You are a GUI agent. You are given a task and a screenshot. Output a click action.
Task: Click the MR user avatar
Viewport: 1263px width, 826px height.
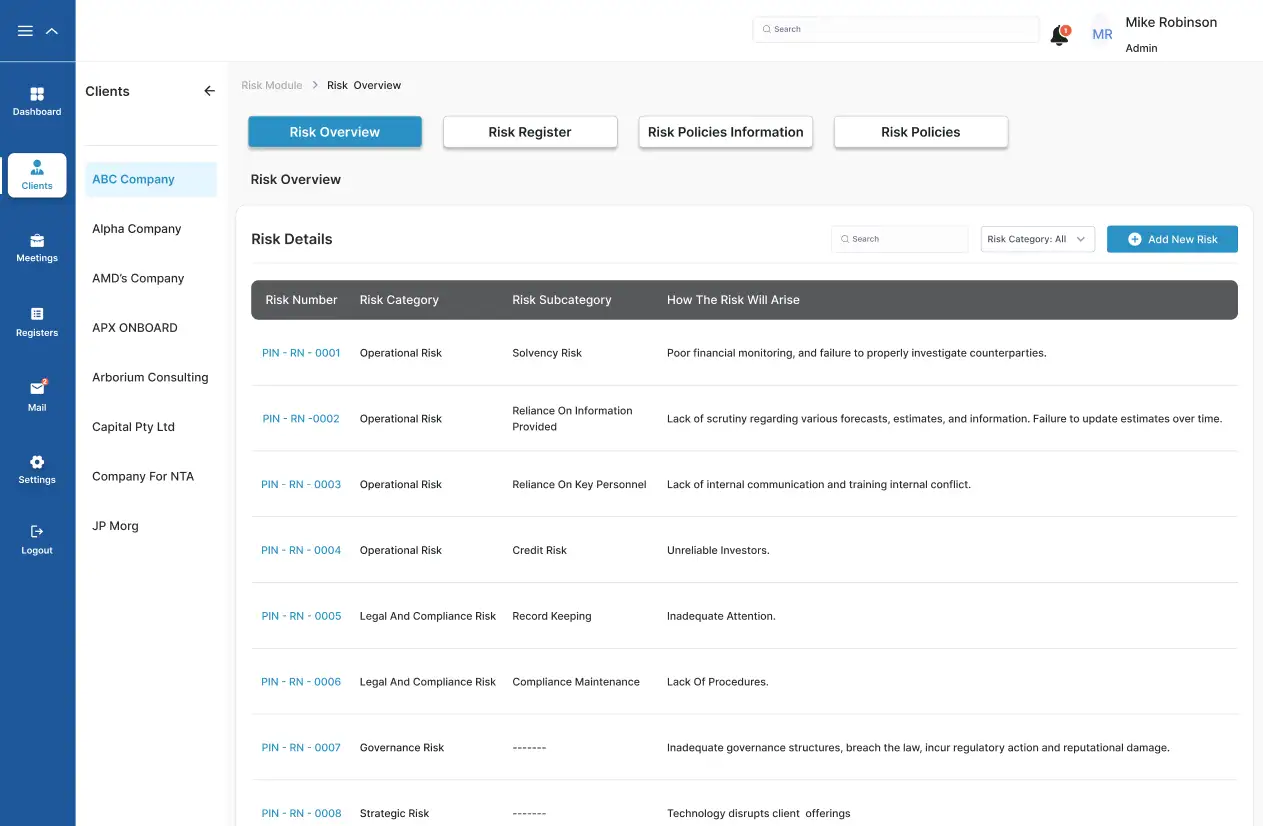click(x=1102, y=34)
